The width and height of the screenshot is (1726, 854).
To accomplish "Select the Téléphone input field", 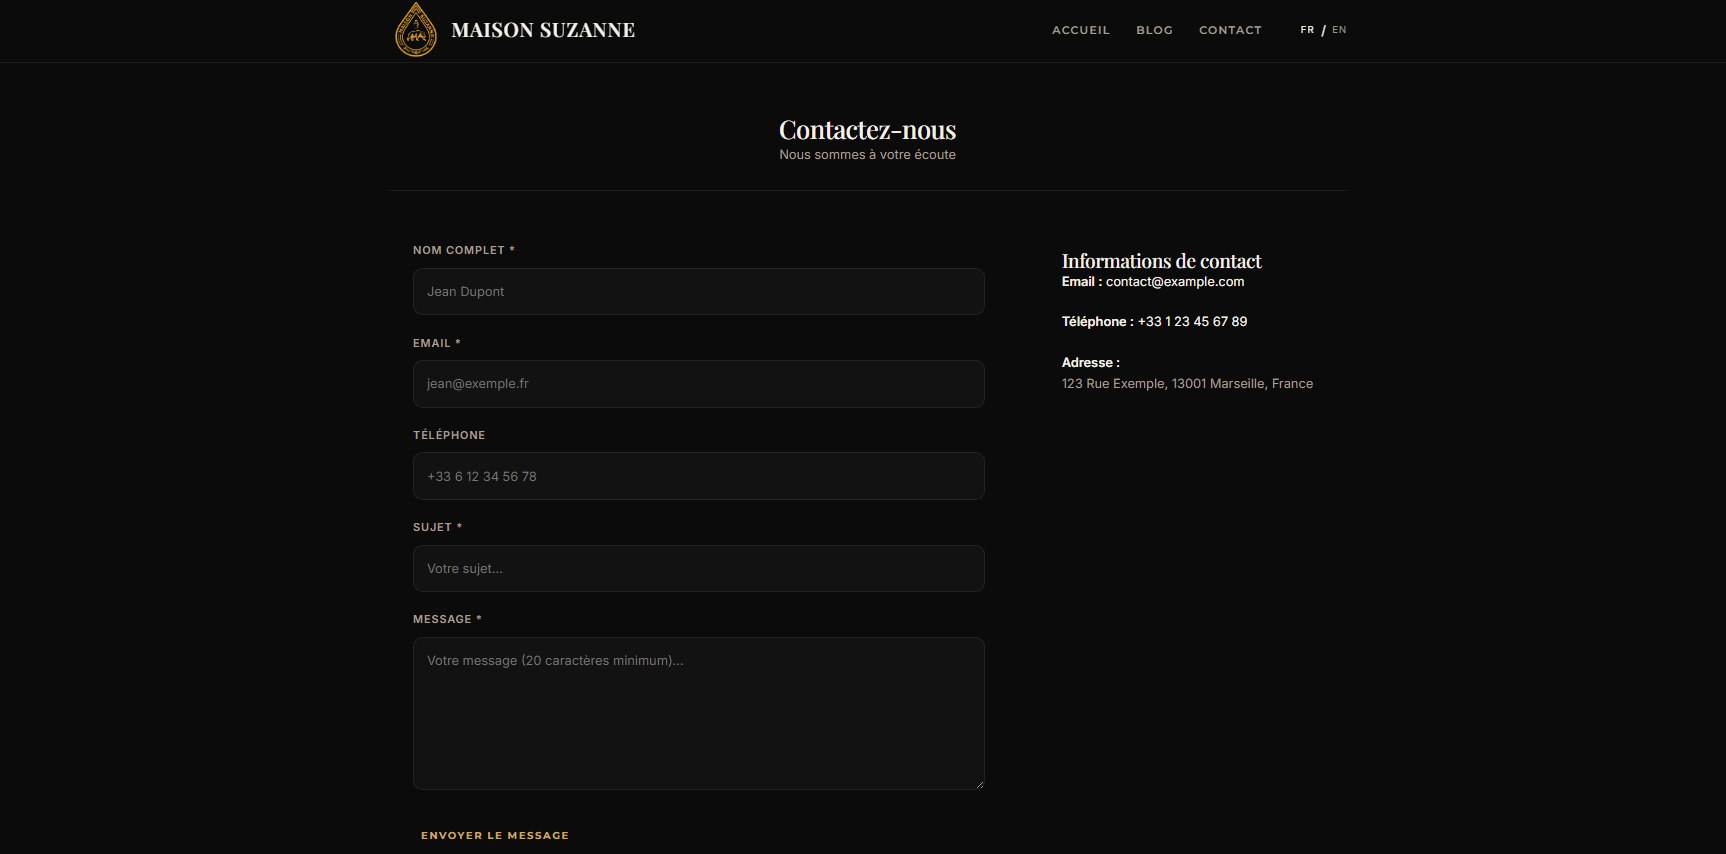I will (x=698, y=476).
